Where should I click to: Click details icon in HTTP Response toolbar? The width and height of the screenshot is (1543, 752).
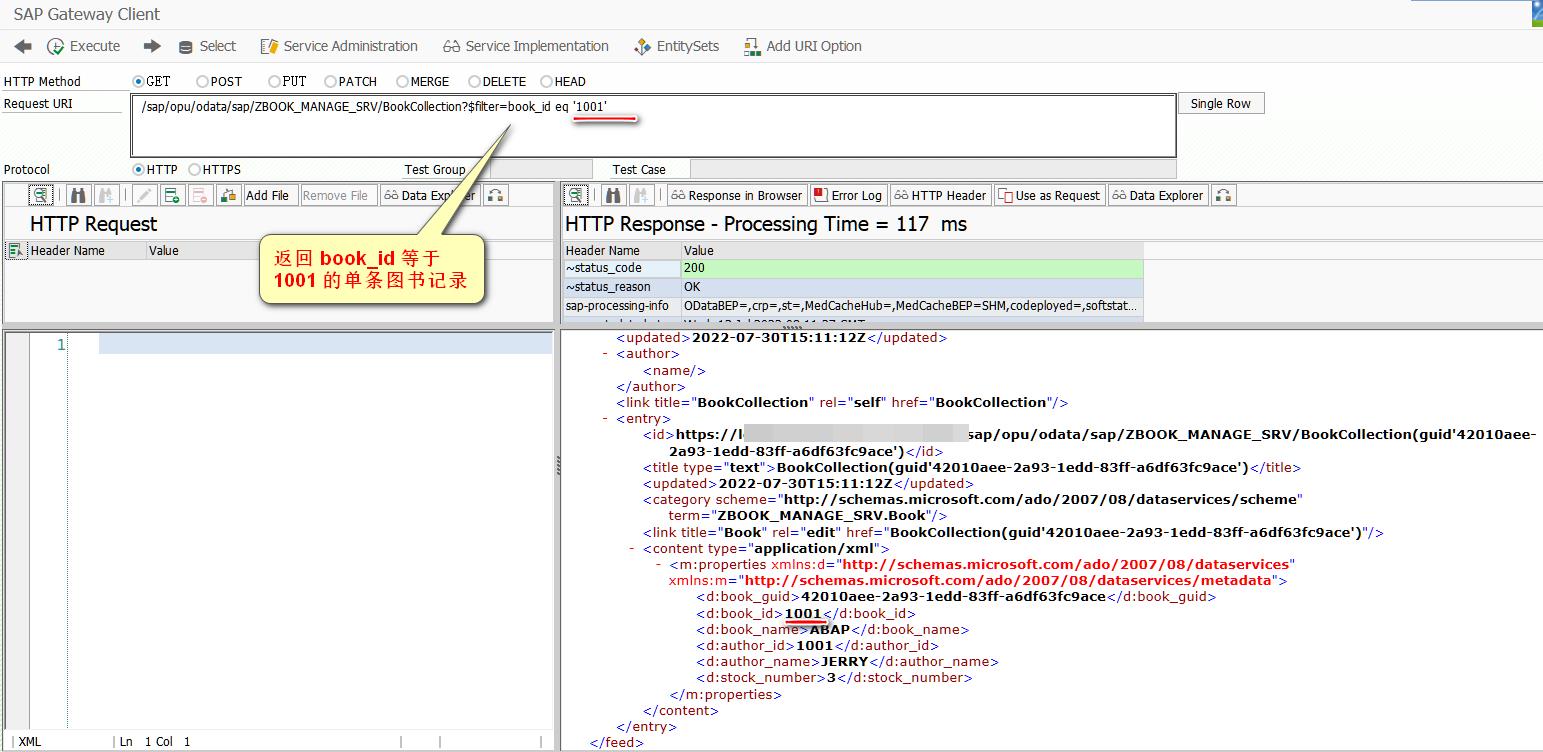(x=575, y=196)
